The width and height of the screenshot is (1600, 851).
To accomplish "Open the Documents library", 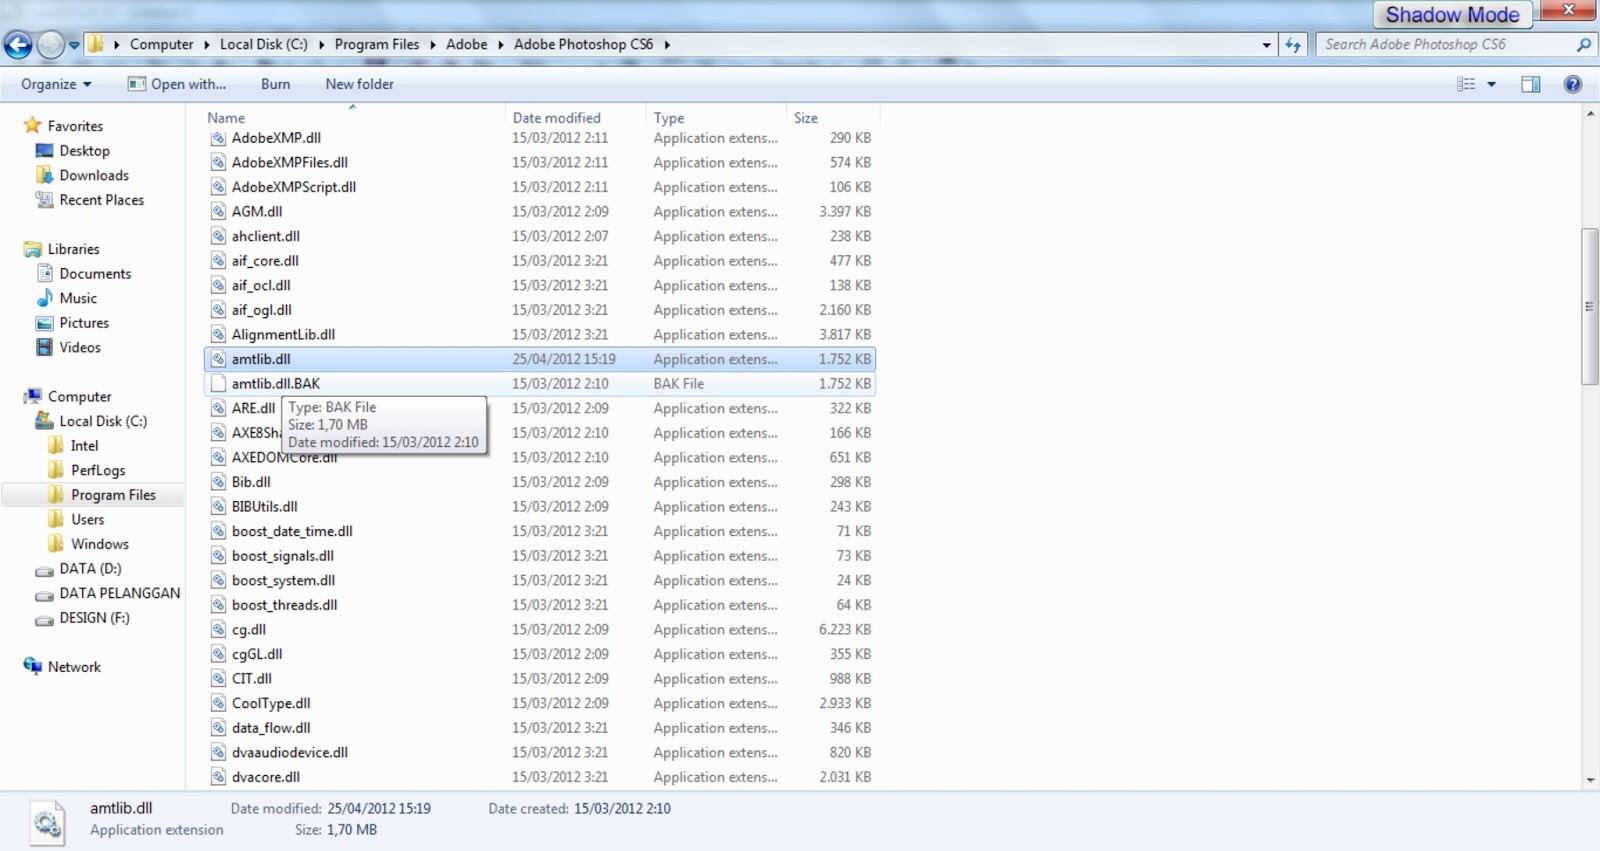I will [x=95, y=274].
